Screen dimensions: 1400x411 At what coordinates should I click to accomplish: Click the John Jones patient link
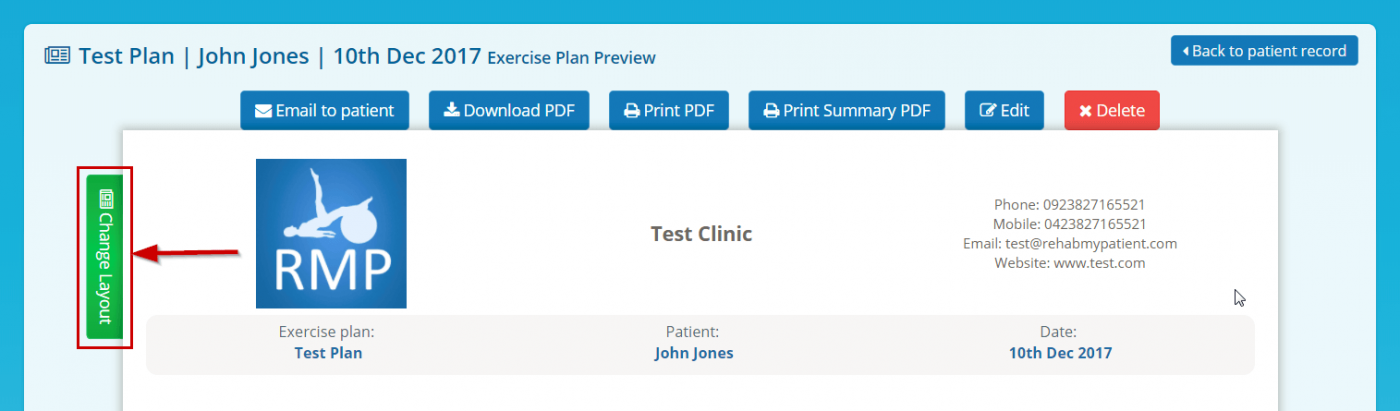(x=694, y=353)
